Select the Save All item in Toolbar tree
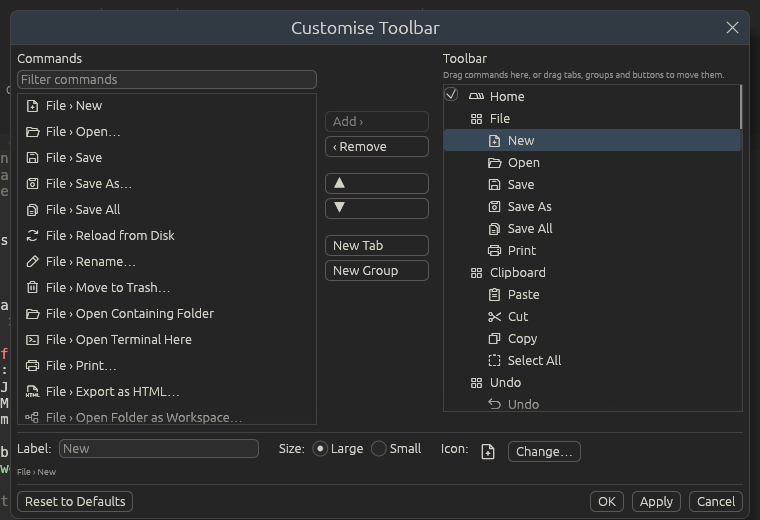760x520 pixels. [592, 229]
